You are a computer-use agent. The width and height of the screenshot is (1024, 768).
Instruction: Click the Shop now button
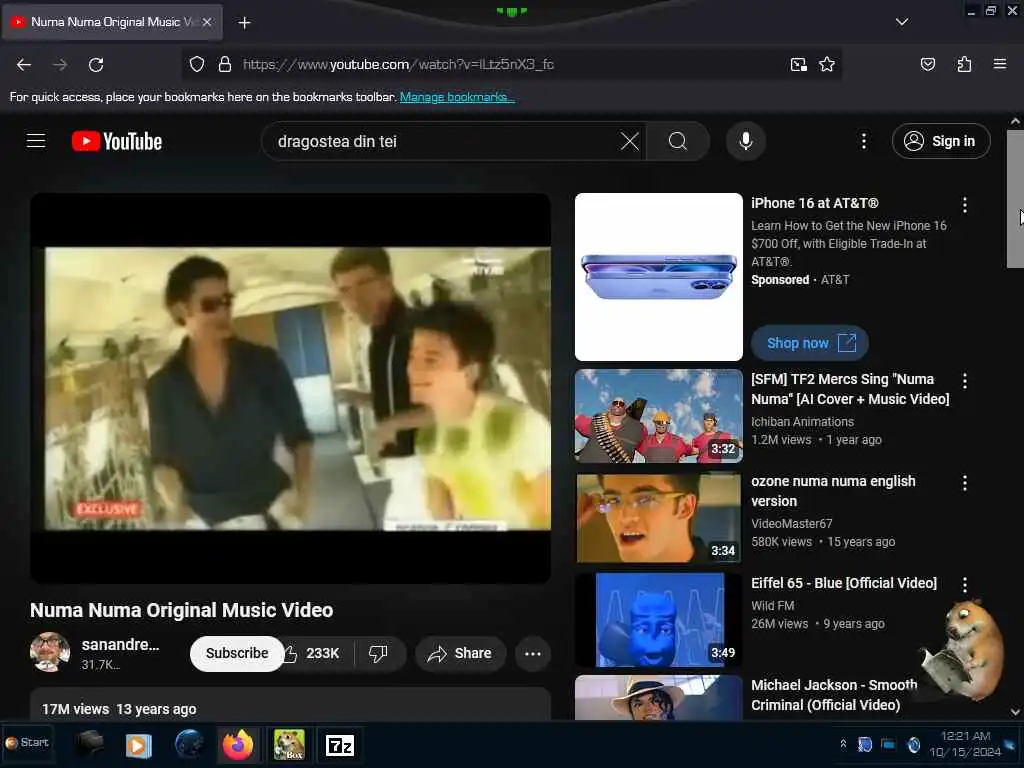(810, 343)
